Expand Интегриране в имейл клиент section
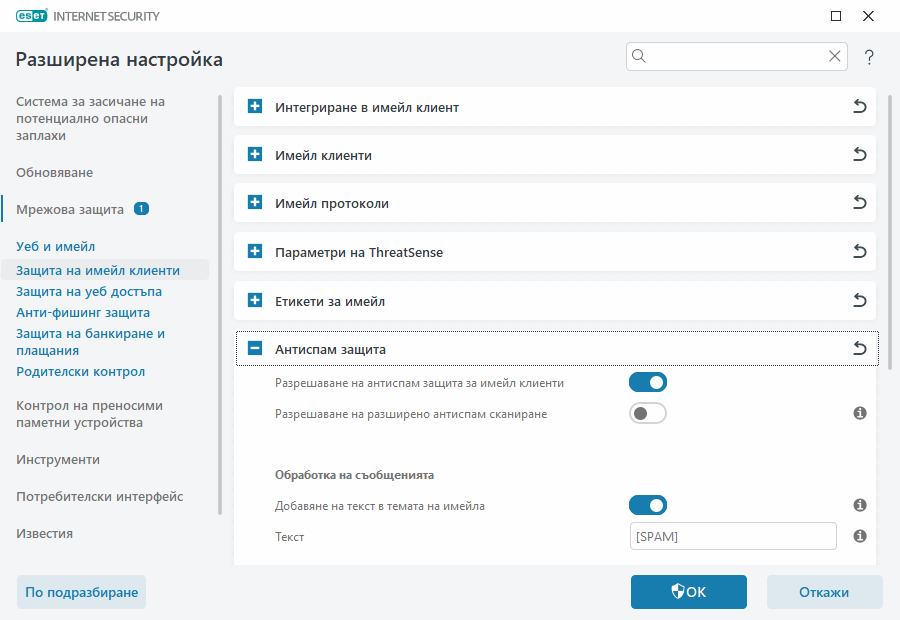 coord(255,107)
